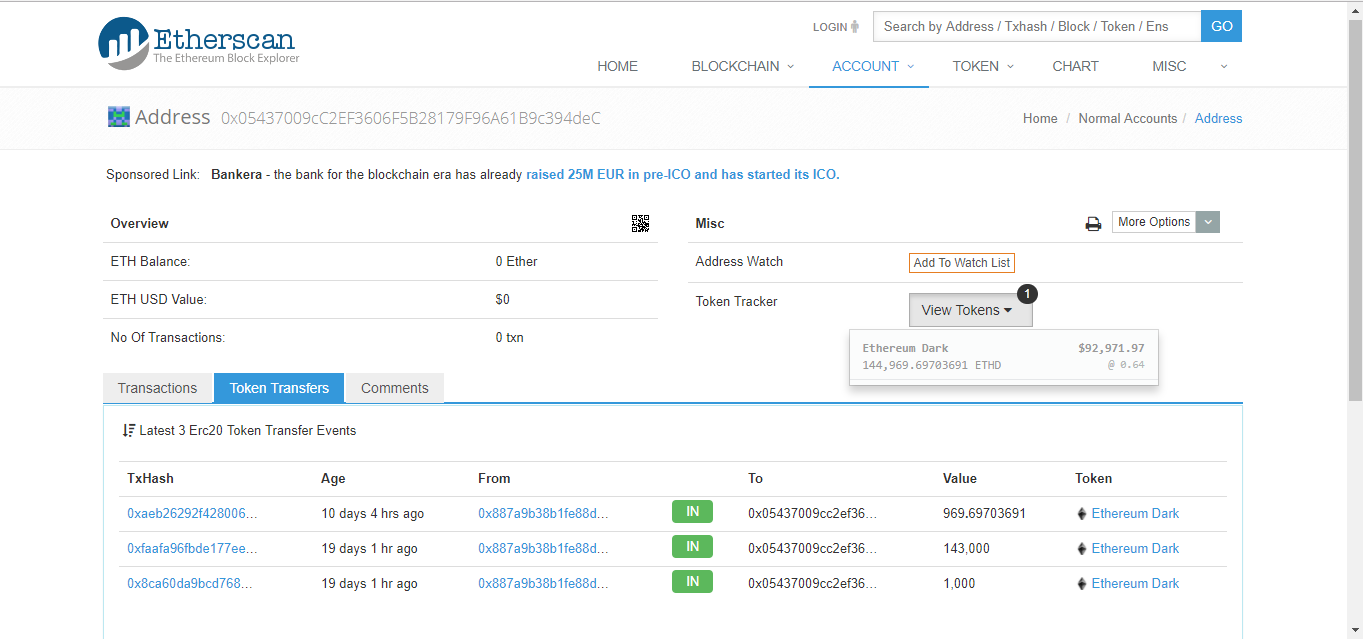
Task: Click the "0 Ether" balance value
Action: click(x=516, y=262)
